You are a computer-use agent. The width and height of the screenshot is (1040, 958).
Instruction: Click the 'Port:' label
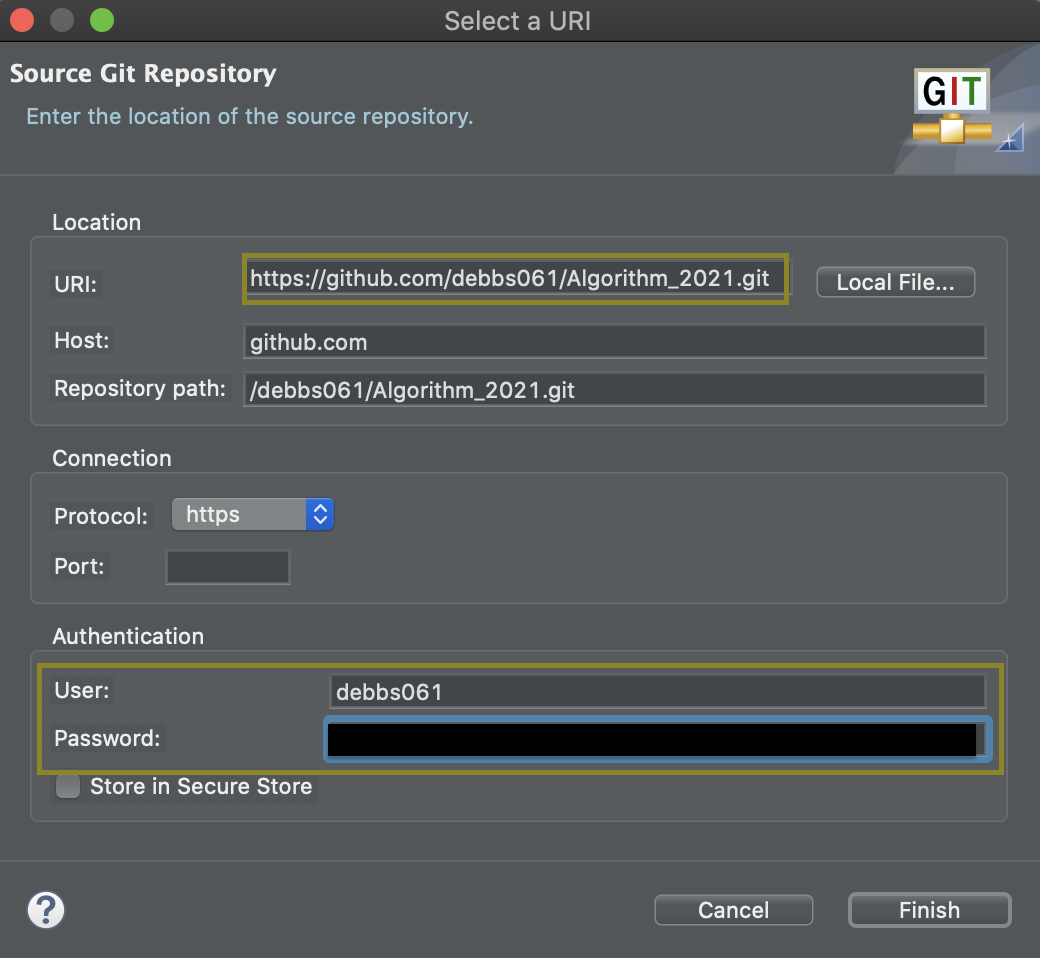80,567
